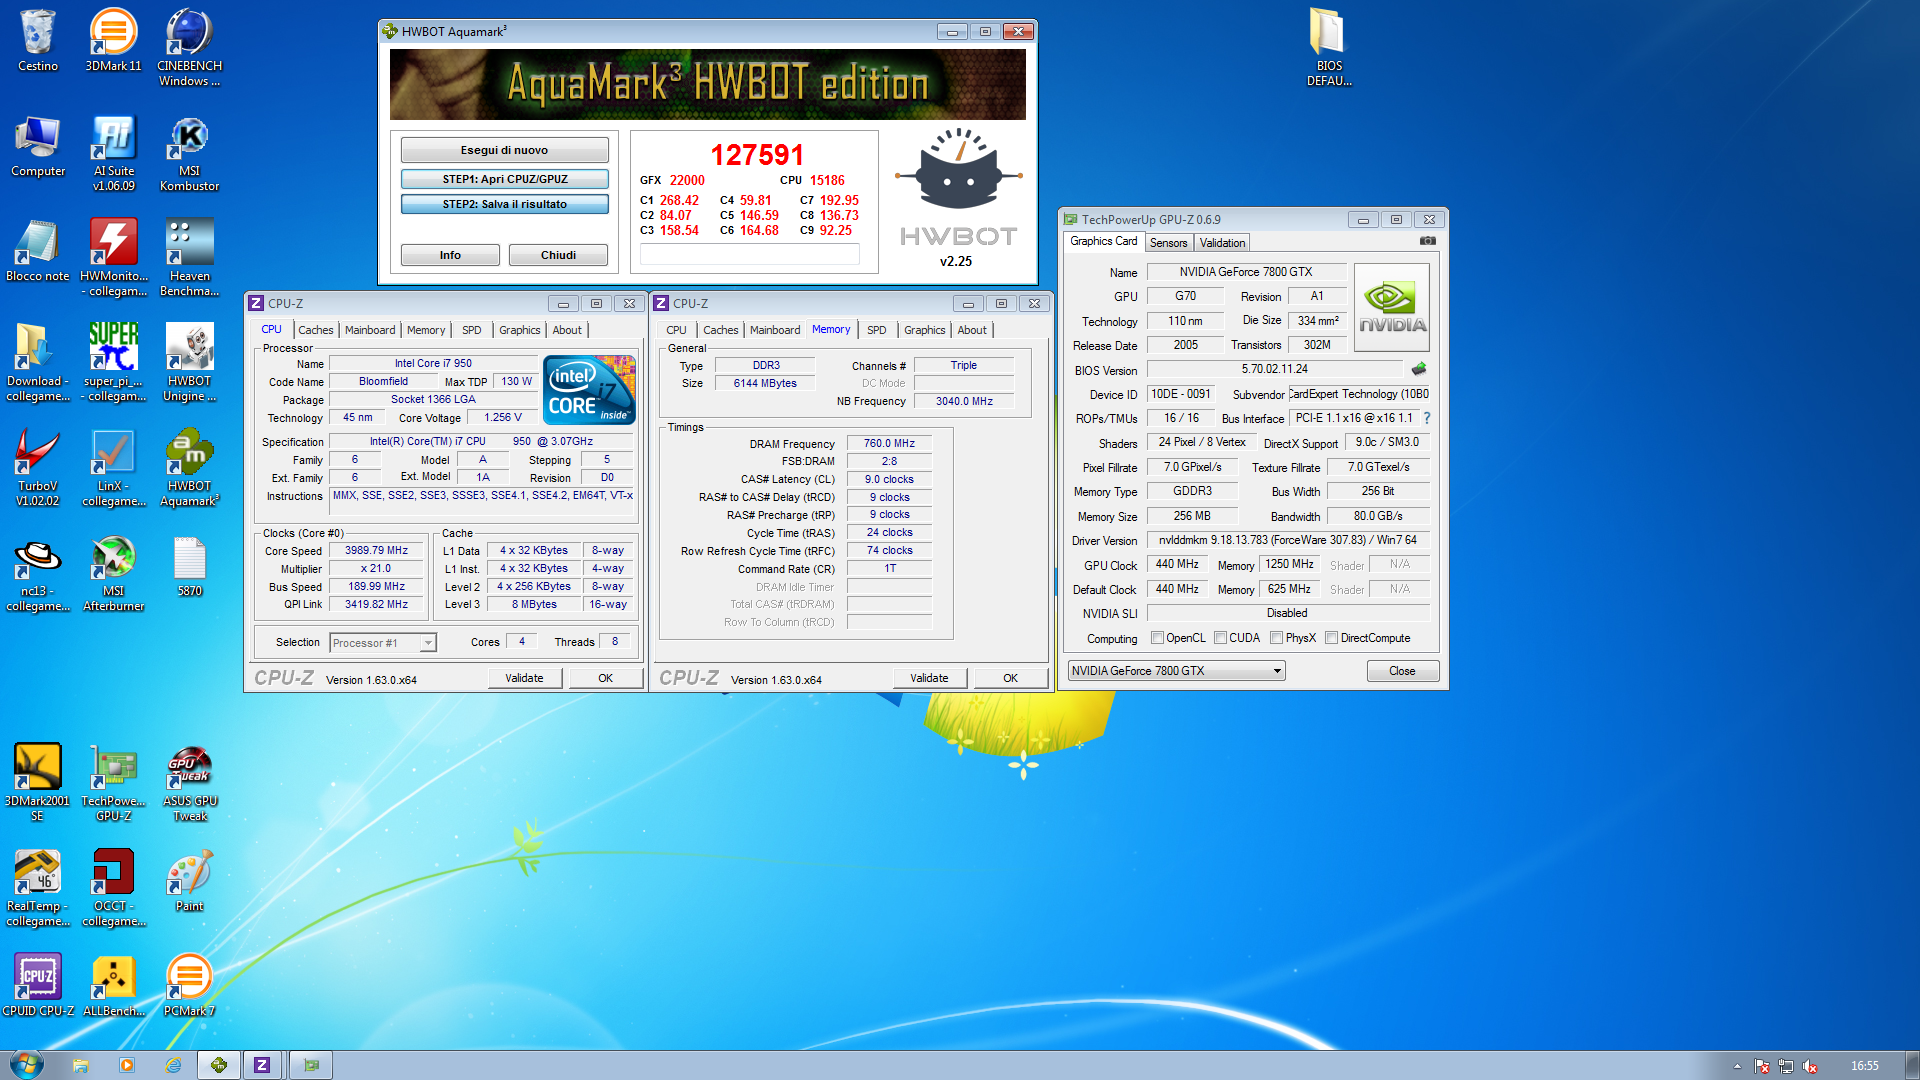Click Chiudi button in Aquamark
This screenshot has height=1080, width=1920.
coord(558,255)
